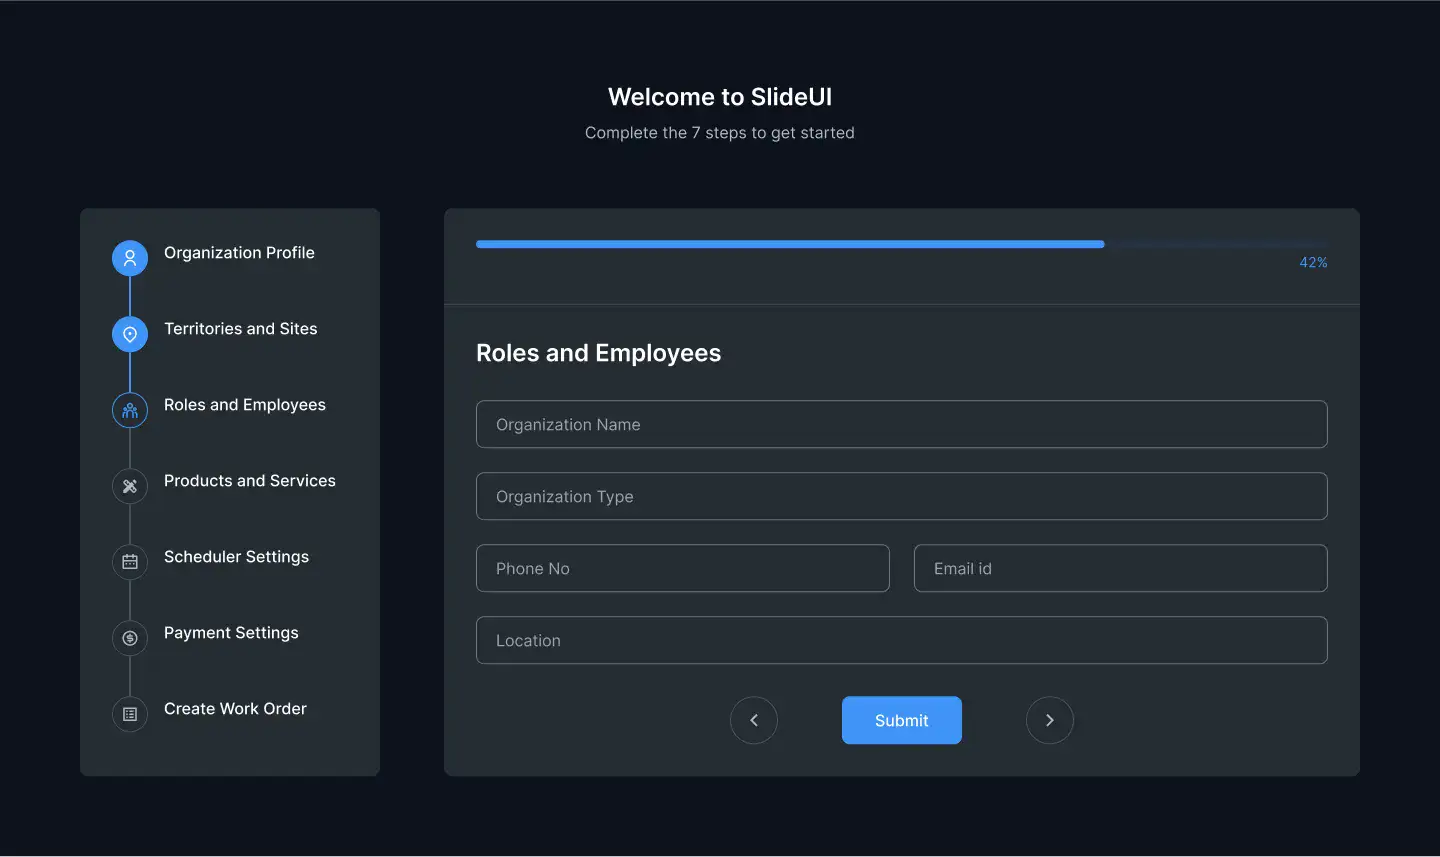Open the Payment Settings step
This screenshot has height=857, width=1440.
[231, 633]
